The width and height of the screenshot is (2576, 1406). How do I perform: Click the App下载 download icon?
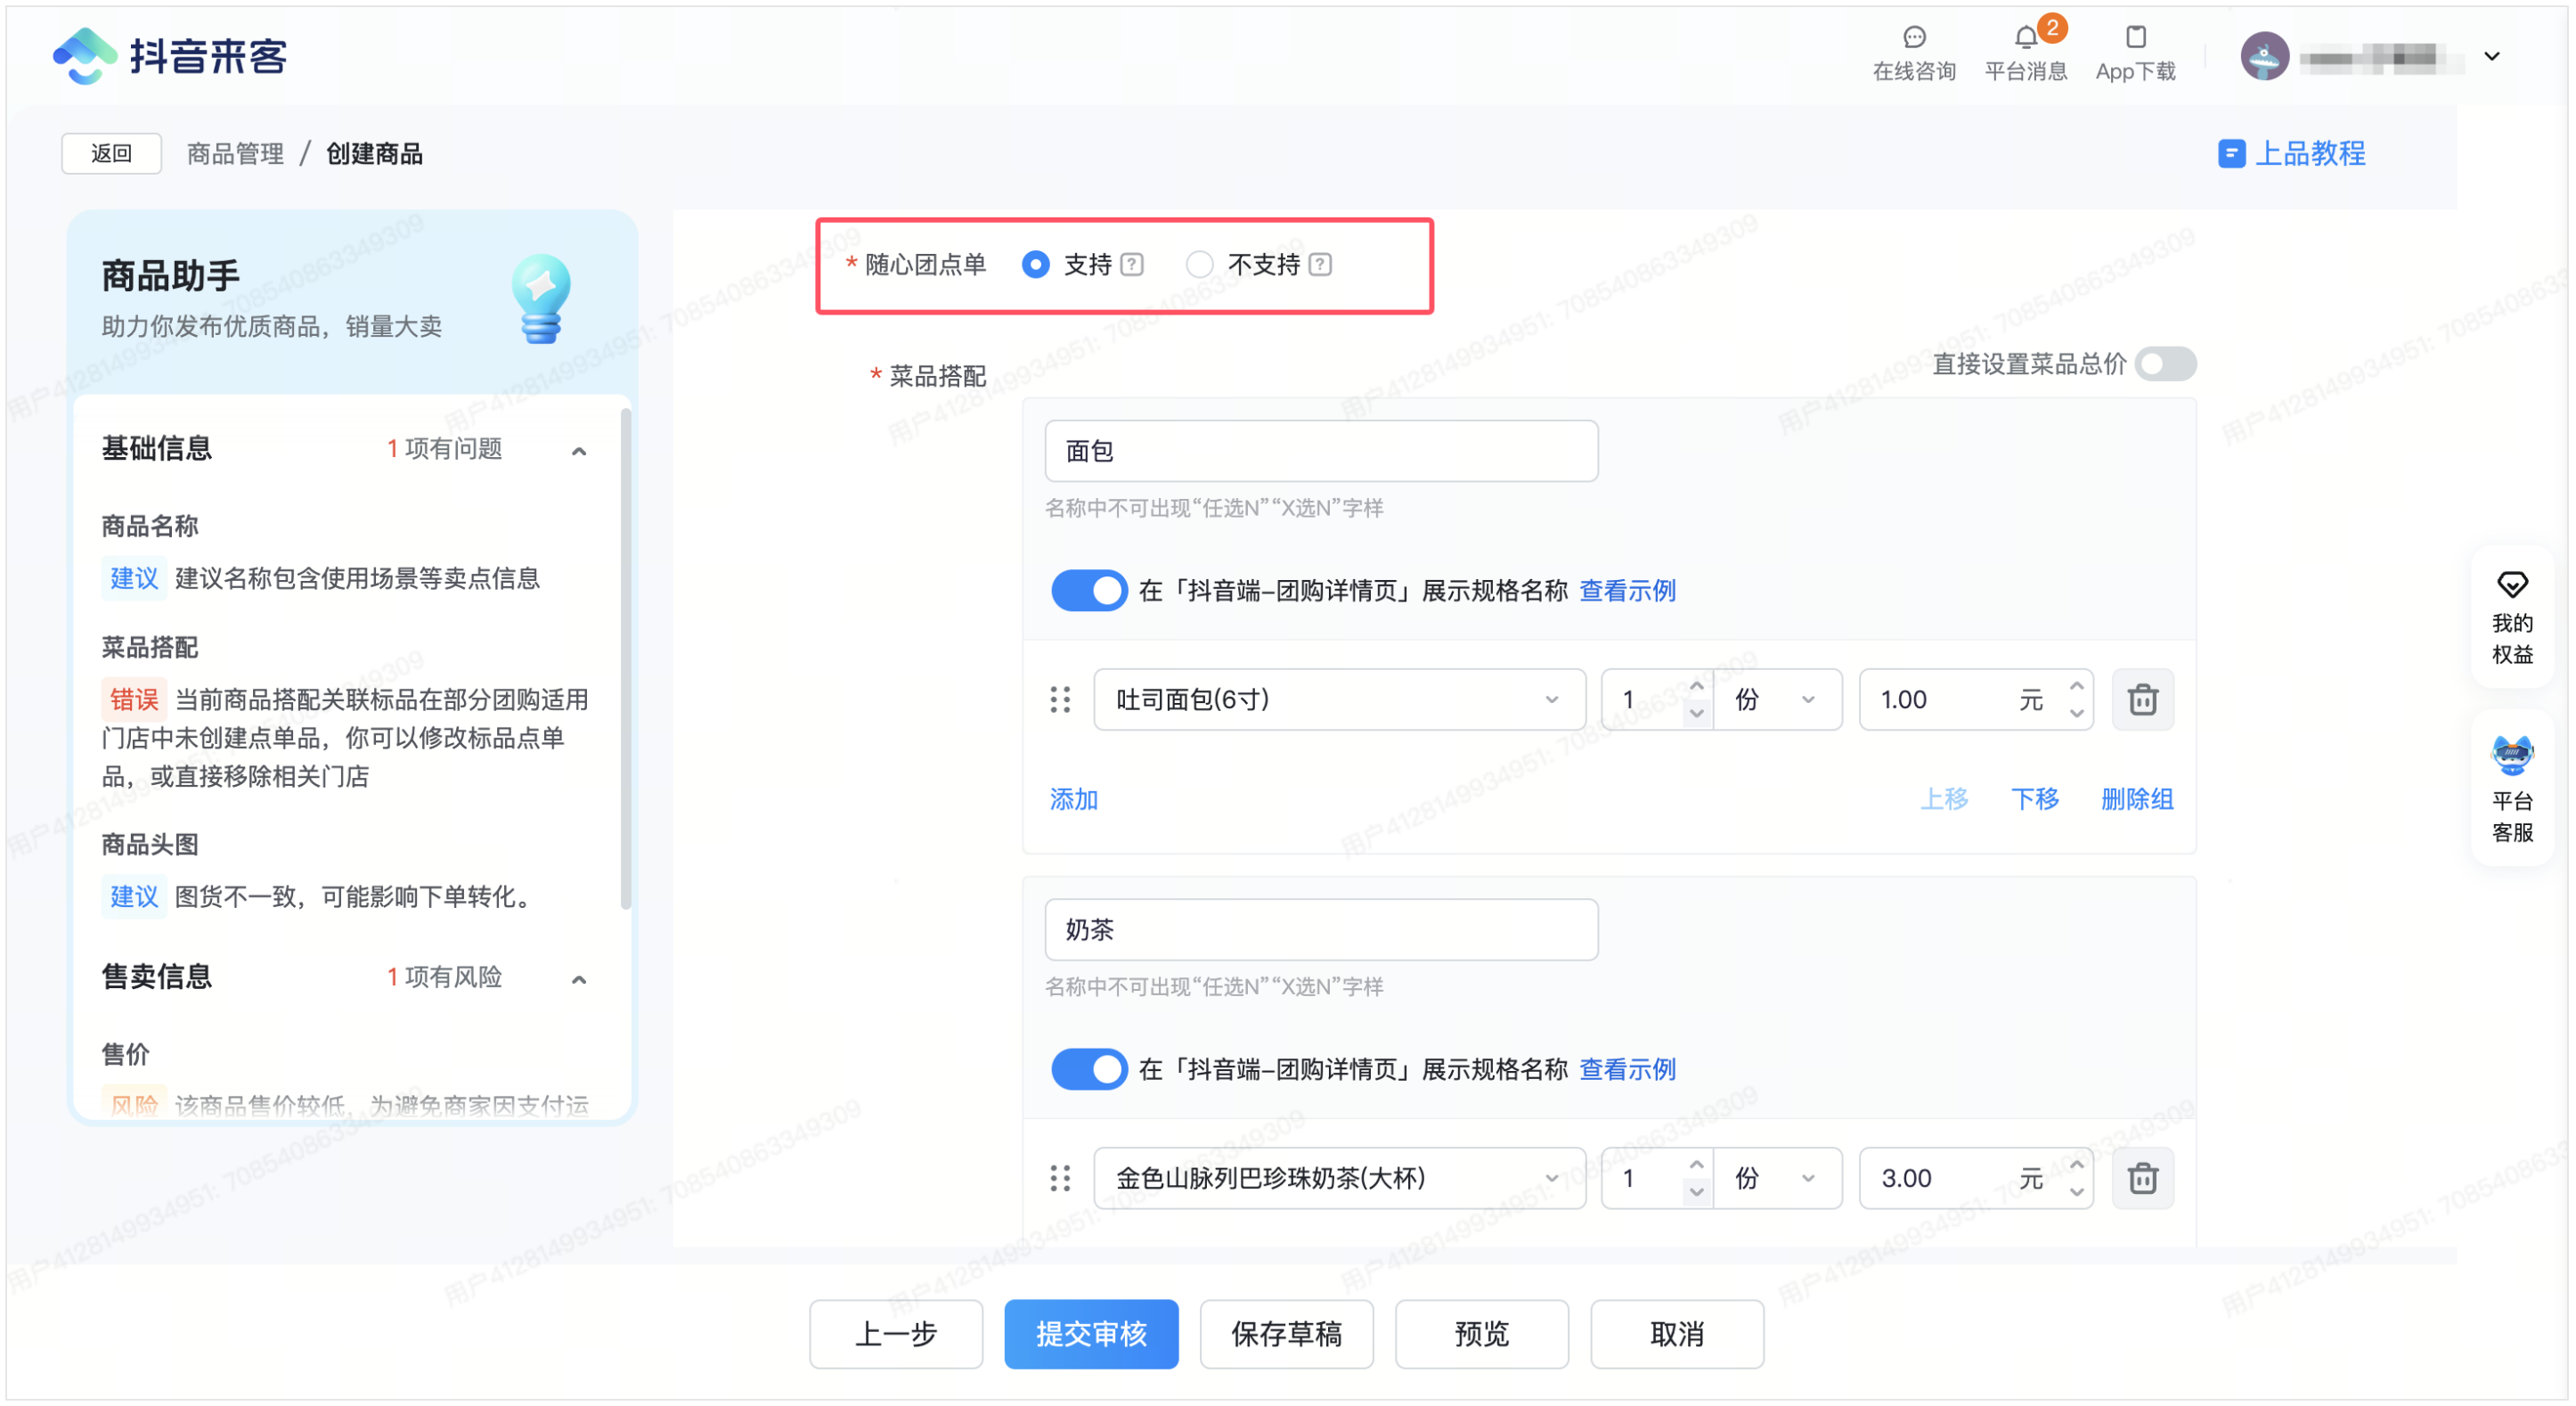(2135, 38)
